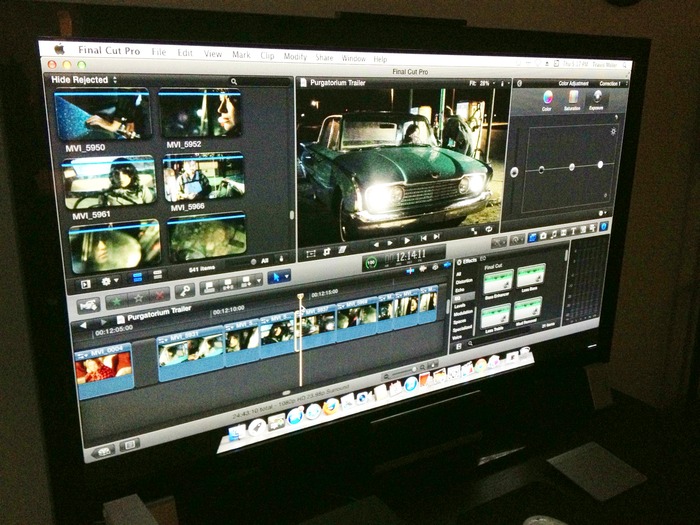Image resolution: width=700 pixels, height=525 pixels.
Task: Open the Photos Browser (camera icon)
Action: click(543, 236)
